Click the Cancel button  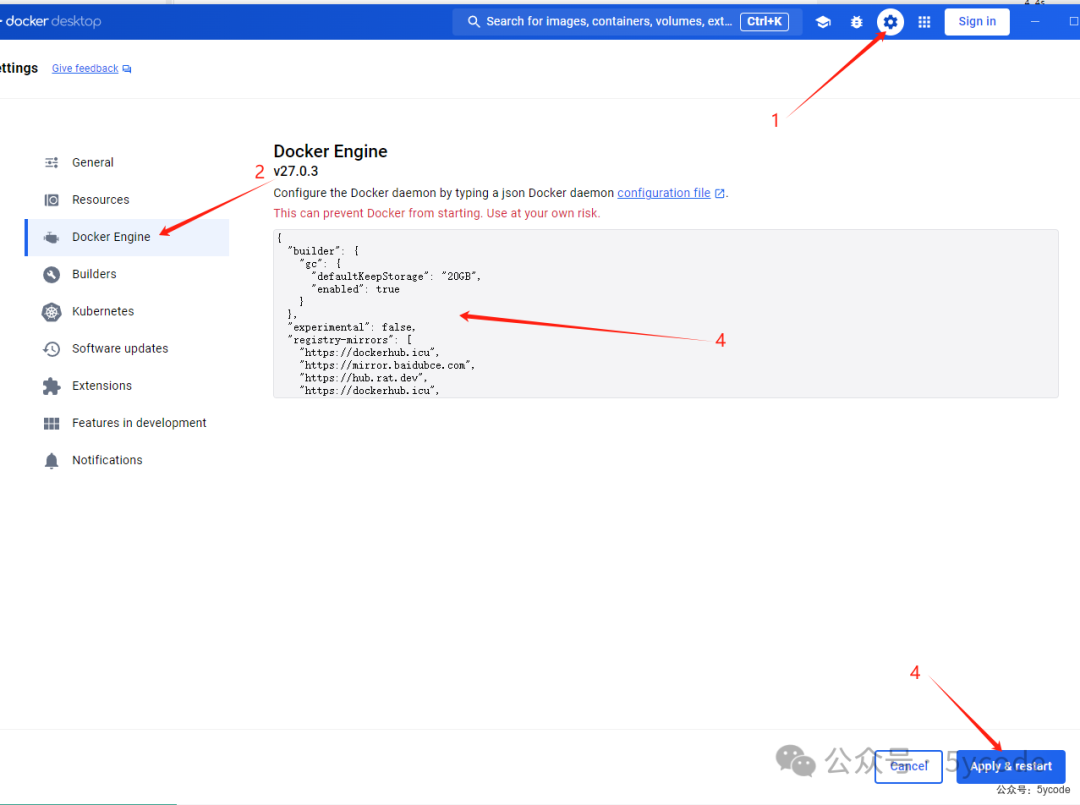(908, 766)
